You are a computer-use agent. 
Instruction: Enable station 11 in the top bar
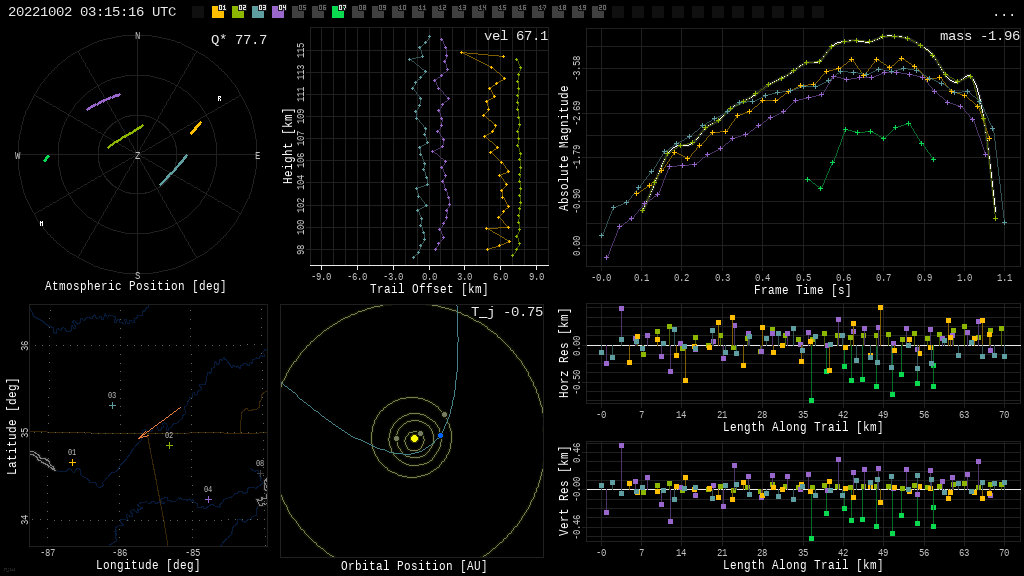418,11
